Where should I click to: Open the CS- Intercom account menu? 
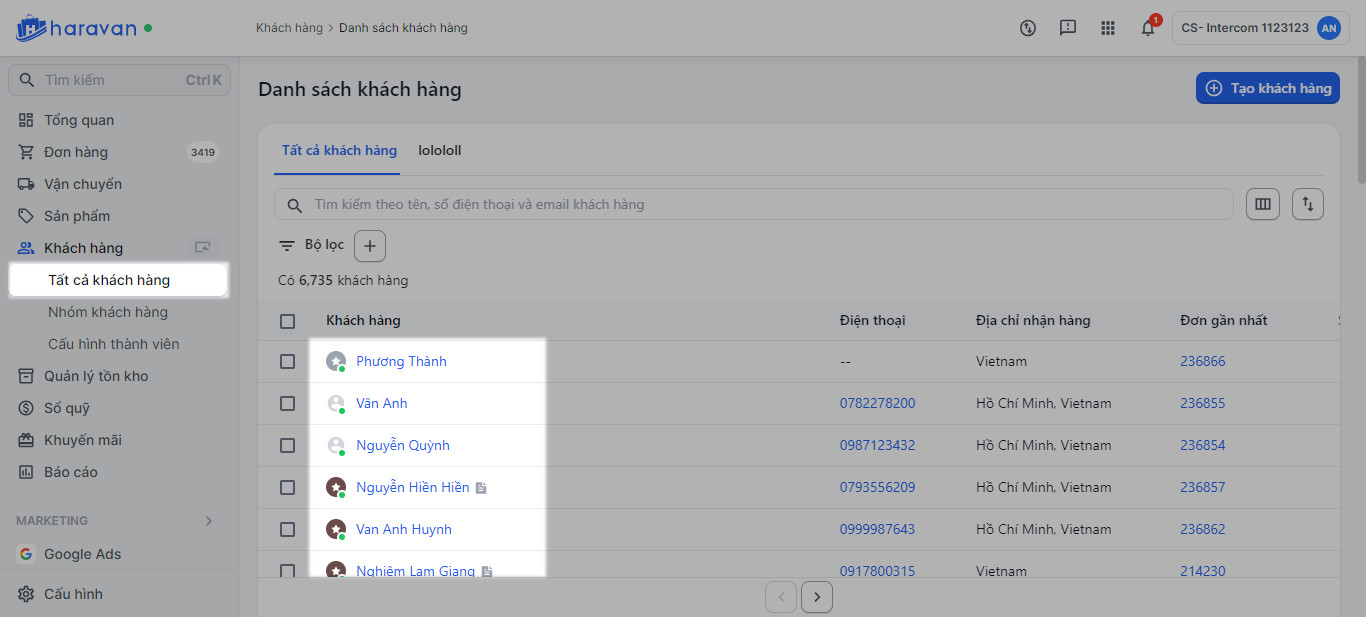coord(1258,28)
